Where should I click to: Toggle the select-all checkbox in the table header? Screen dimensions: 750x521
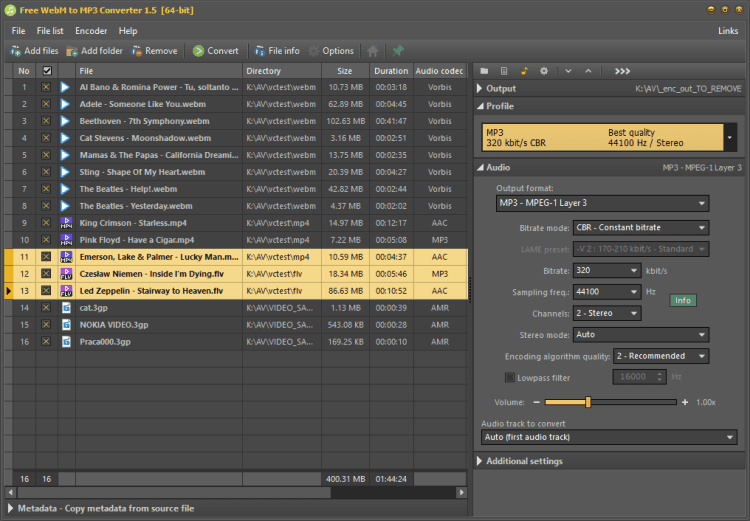click(46, 71)
